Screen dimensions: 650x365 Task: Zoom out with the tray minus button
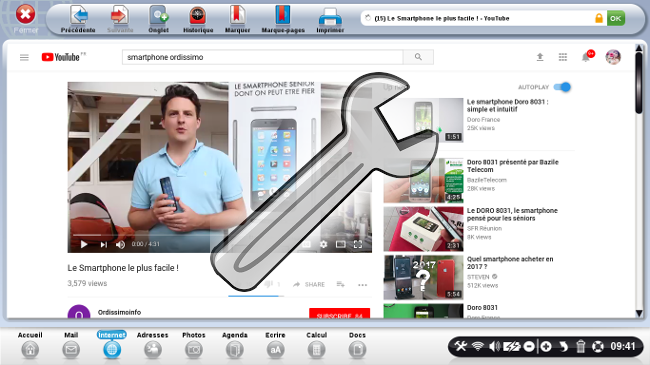[529, 346]
